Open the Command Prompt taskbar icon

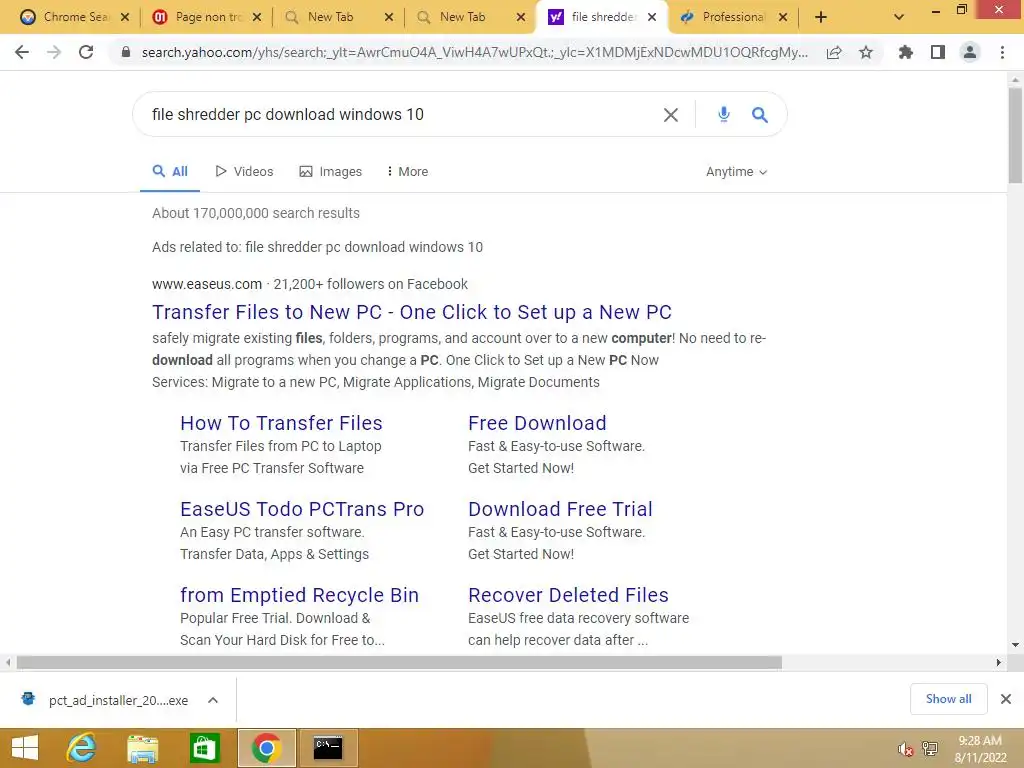(x=328, y=748)
